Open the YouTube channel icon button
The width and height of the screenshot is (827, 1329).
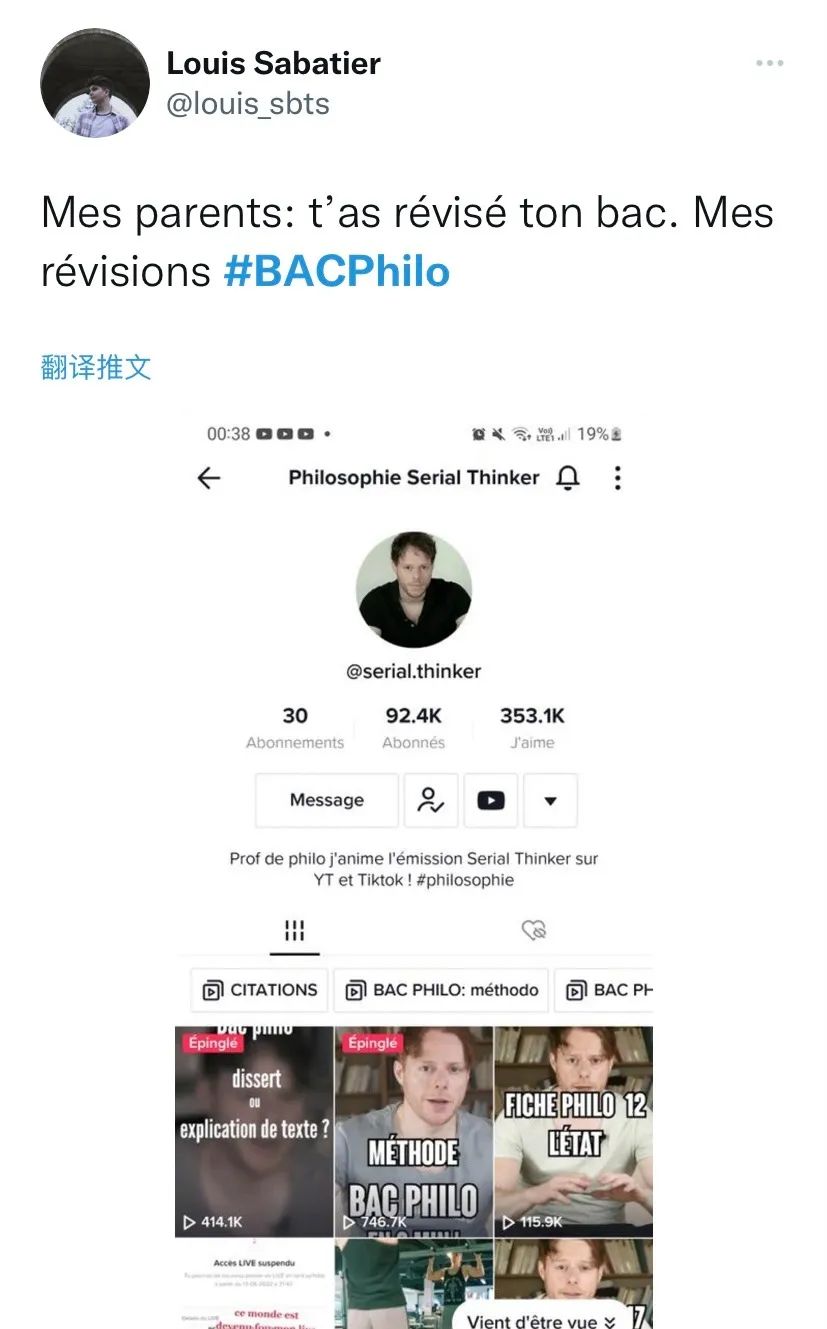point(491,800)
